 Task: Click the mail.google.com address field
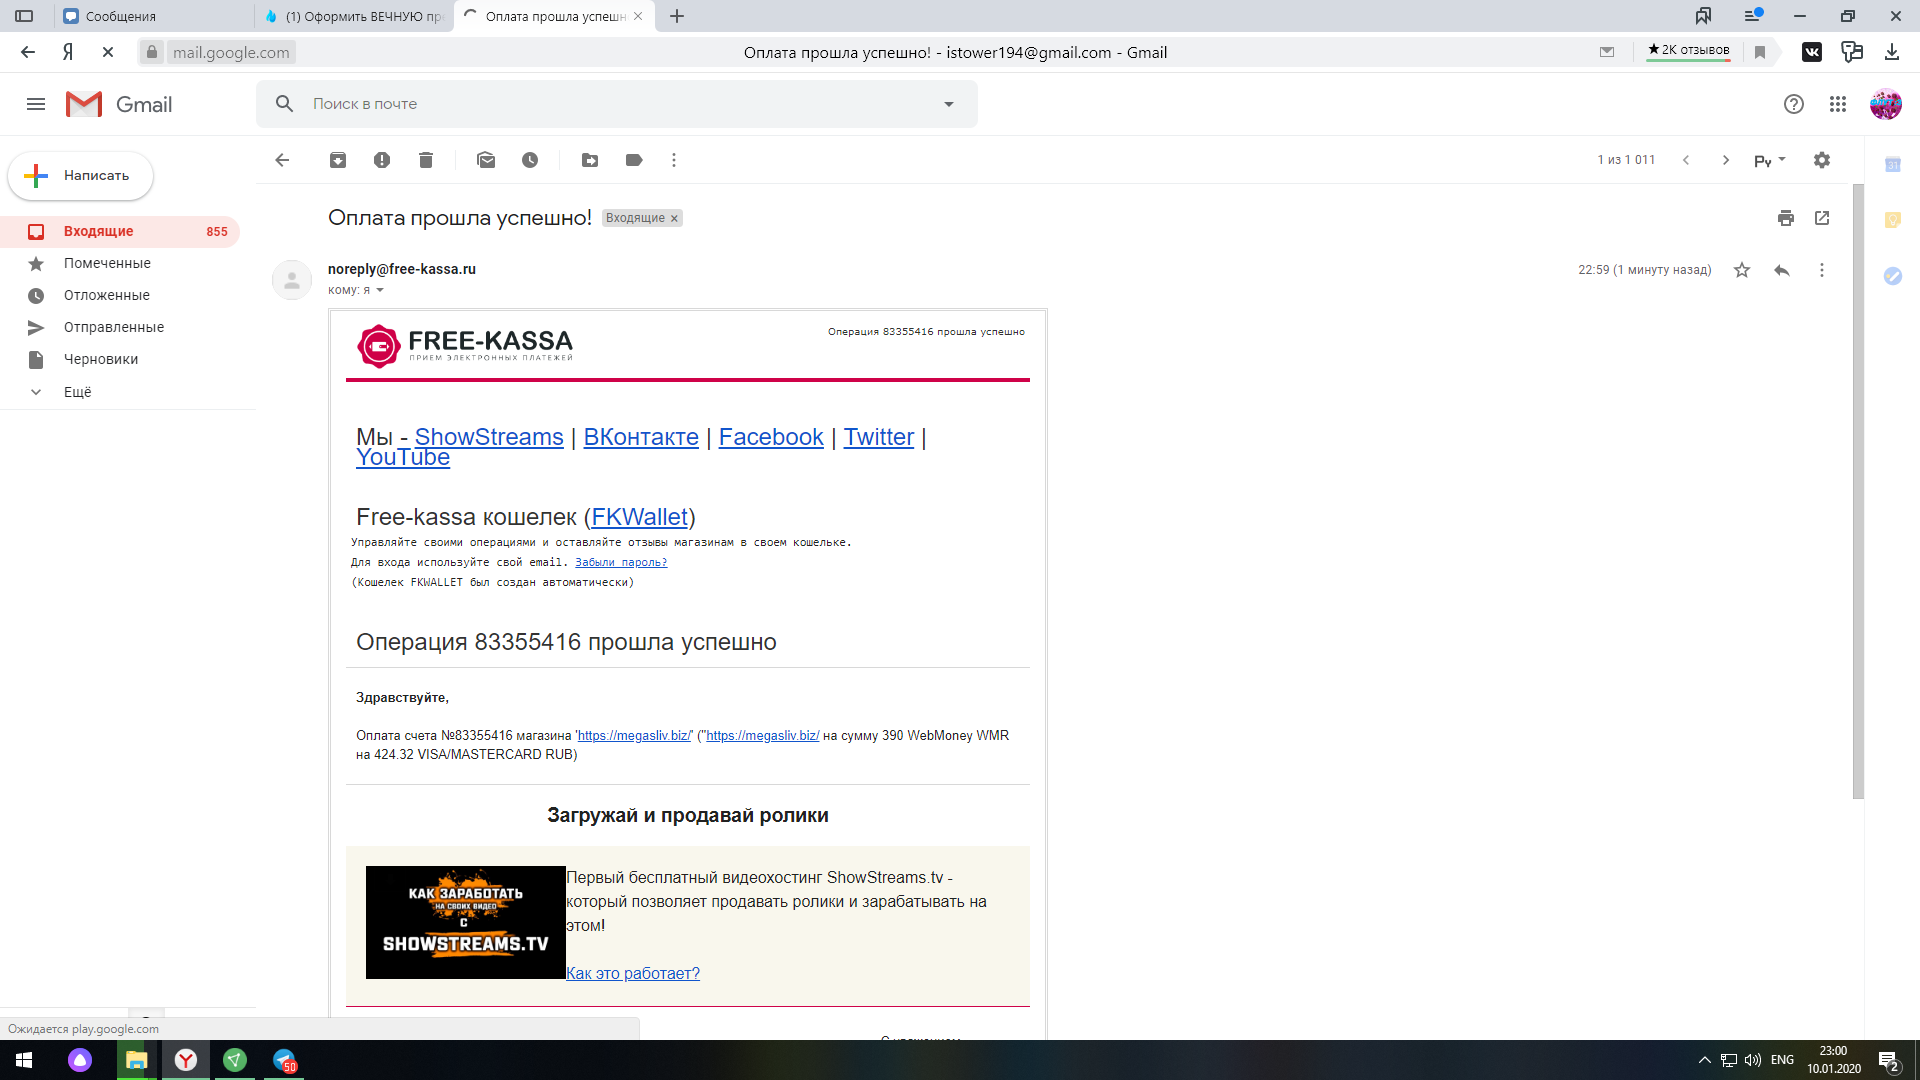point(231,52)
